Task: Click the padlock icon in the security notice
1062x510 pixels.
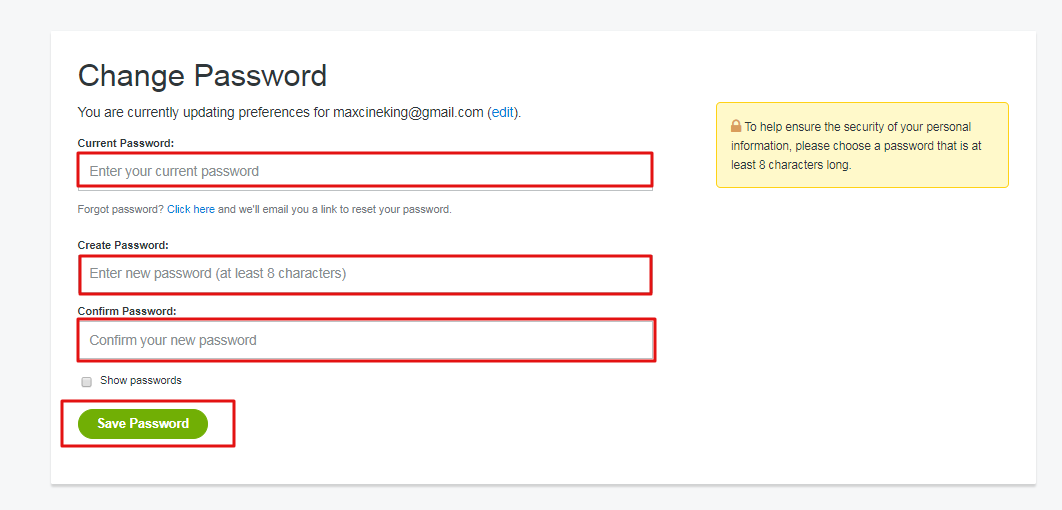Action: [x=736, y=127]
